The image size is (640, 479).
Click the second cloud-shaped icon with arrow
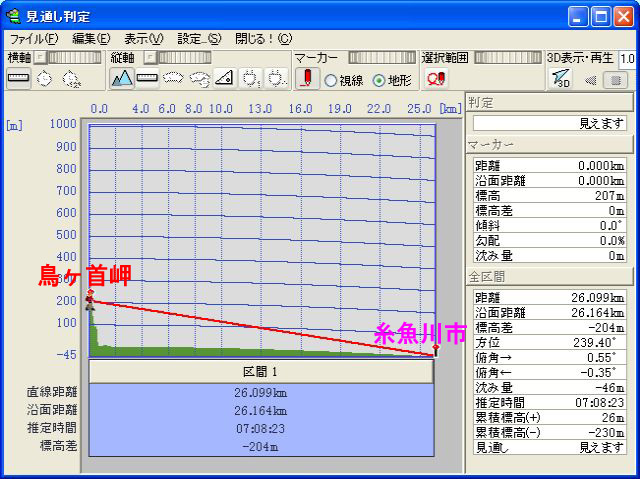coord(200,78)
